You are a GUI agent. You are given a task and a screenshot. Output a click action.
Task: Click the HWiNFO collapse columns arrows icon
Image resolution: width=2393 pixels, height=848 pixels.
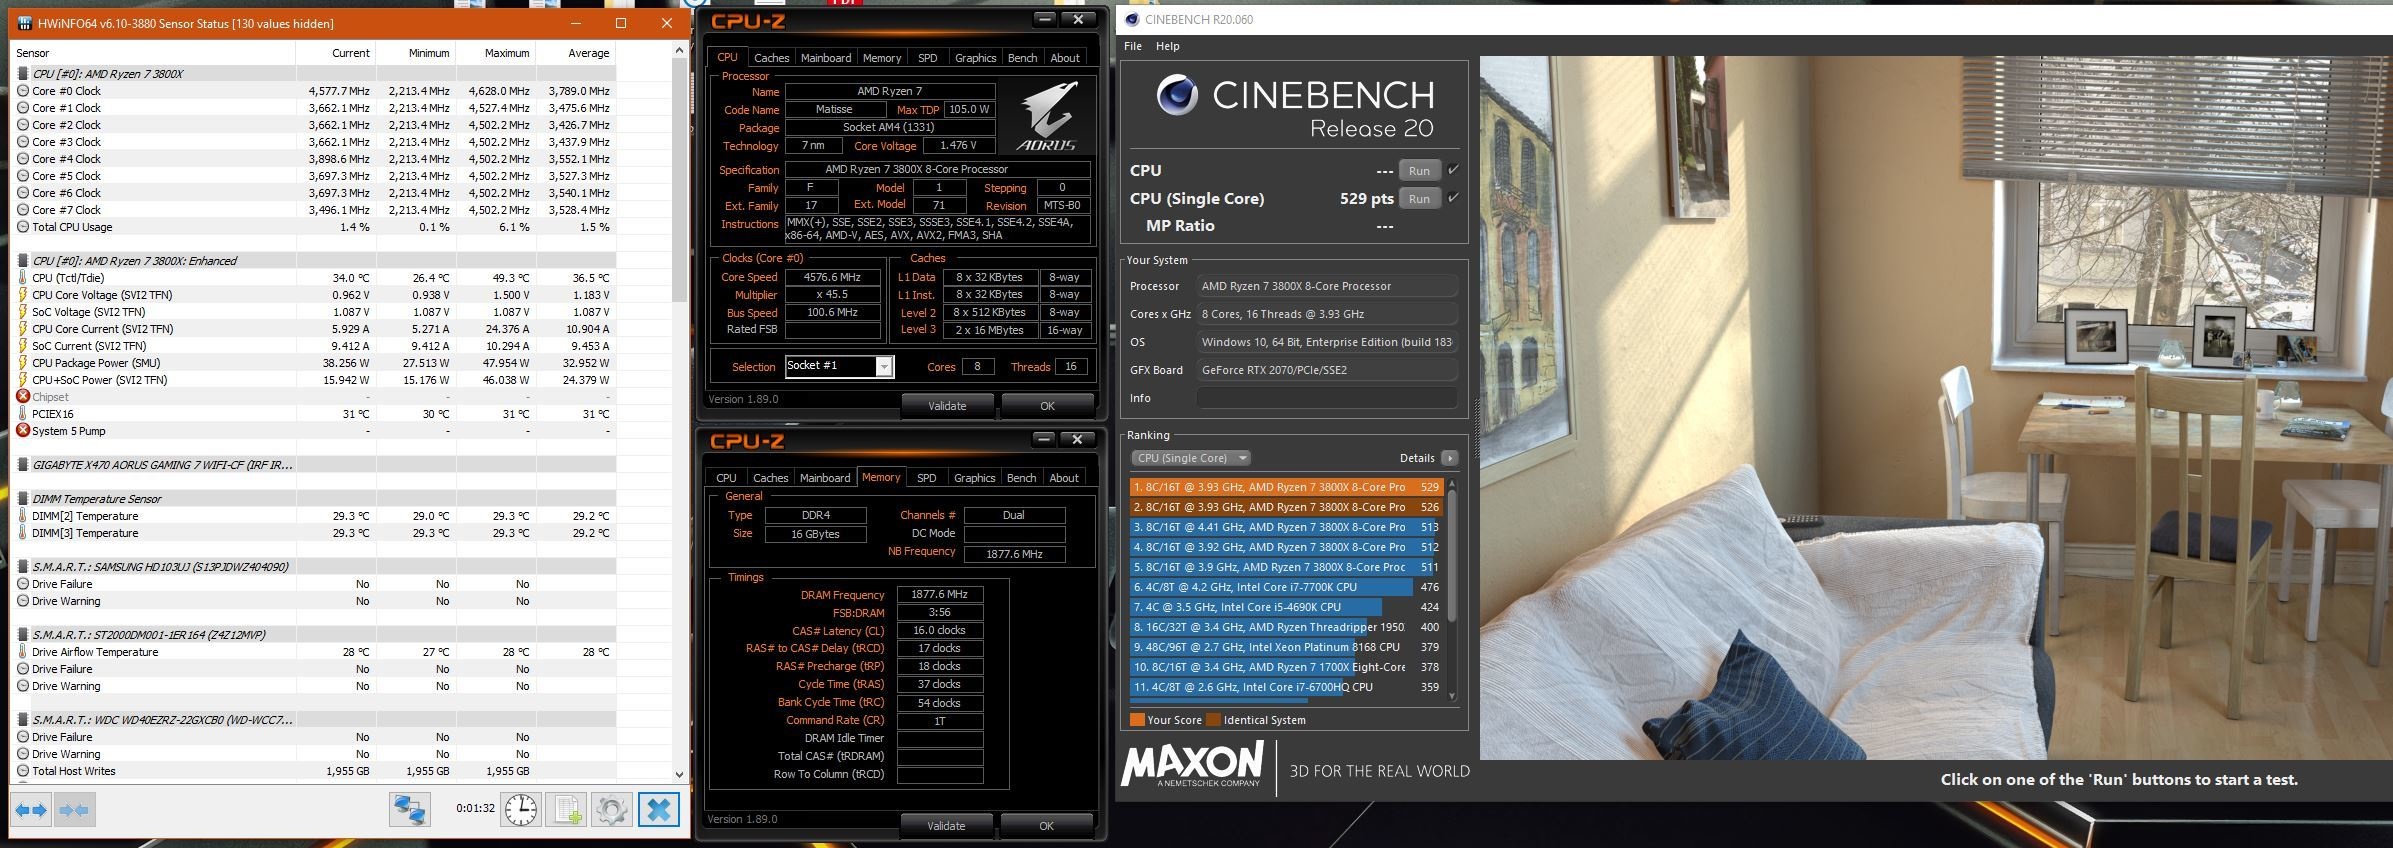tap(74, 810)
